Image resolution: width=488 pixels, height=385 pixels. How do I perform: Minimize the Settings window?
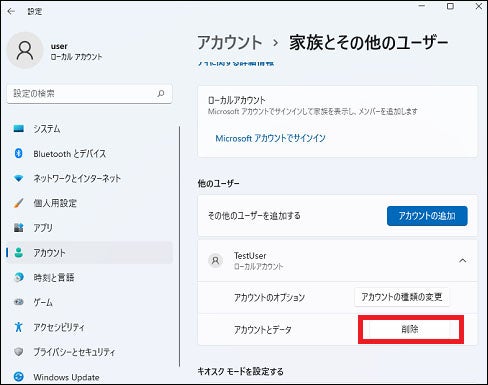click(x=422, y=6)
